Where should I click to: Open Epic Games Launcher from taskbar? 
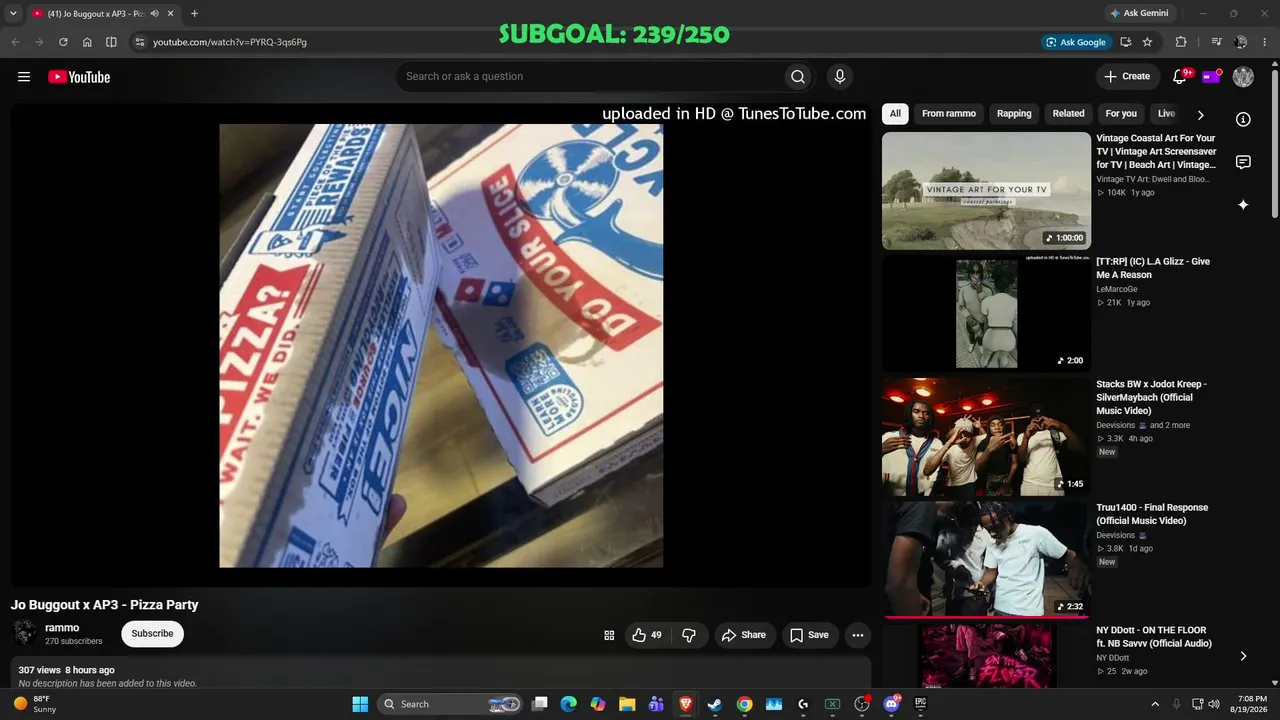click(920, 704)
